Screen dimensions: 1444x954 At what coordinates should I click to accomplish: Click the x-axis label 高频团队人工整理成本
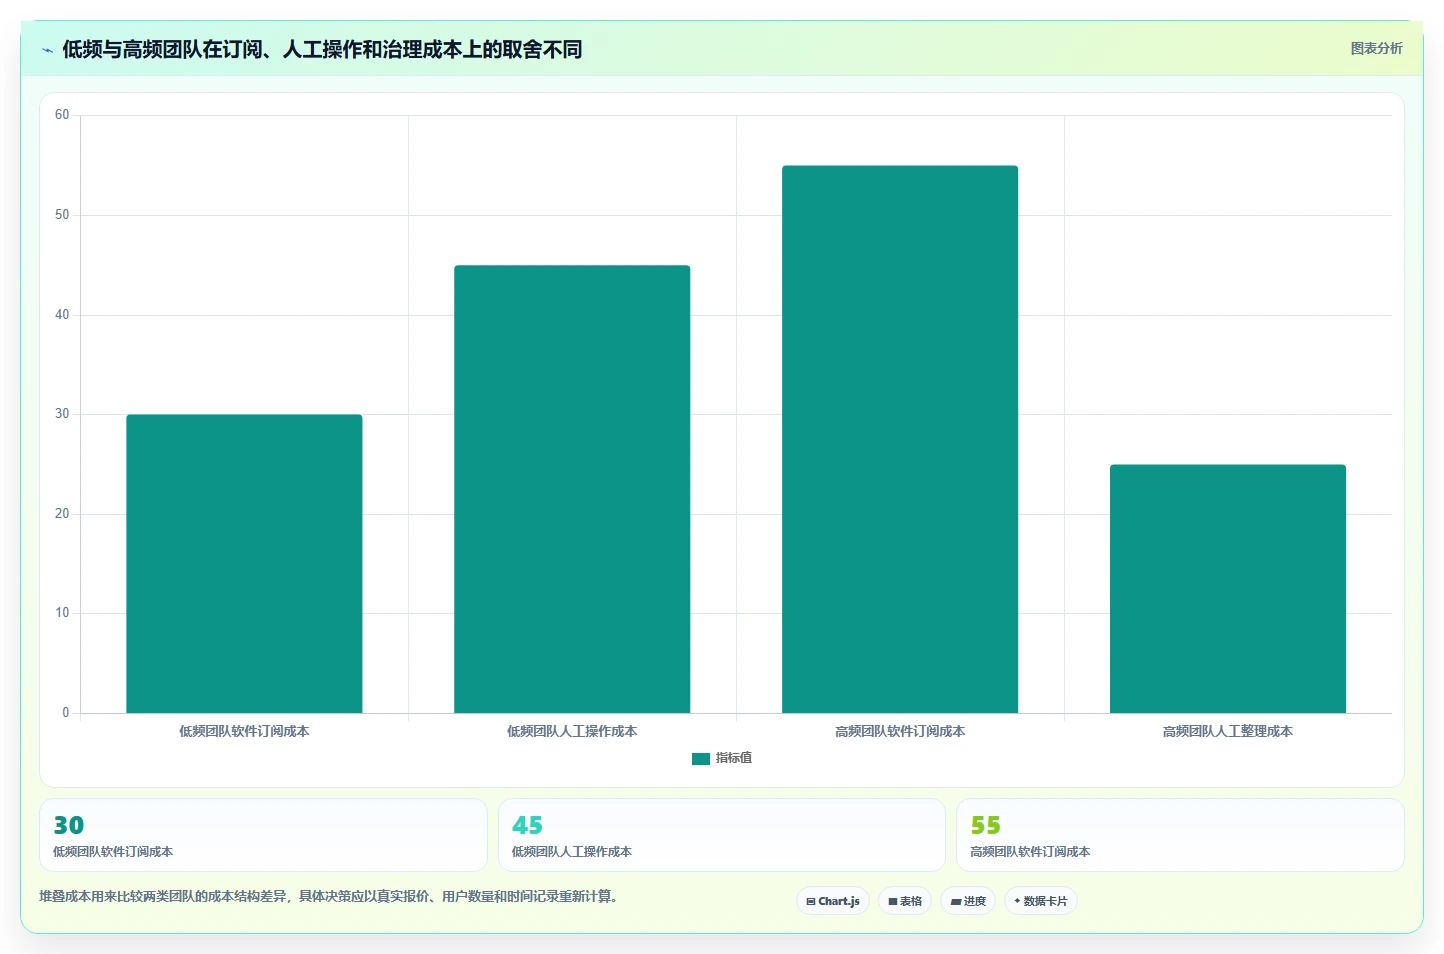(1228, 731)
